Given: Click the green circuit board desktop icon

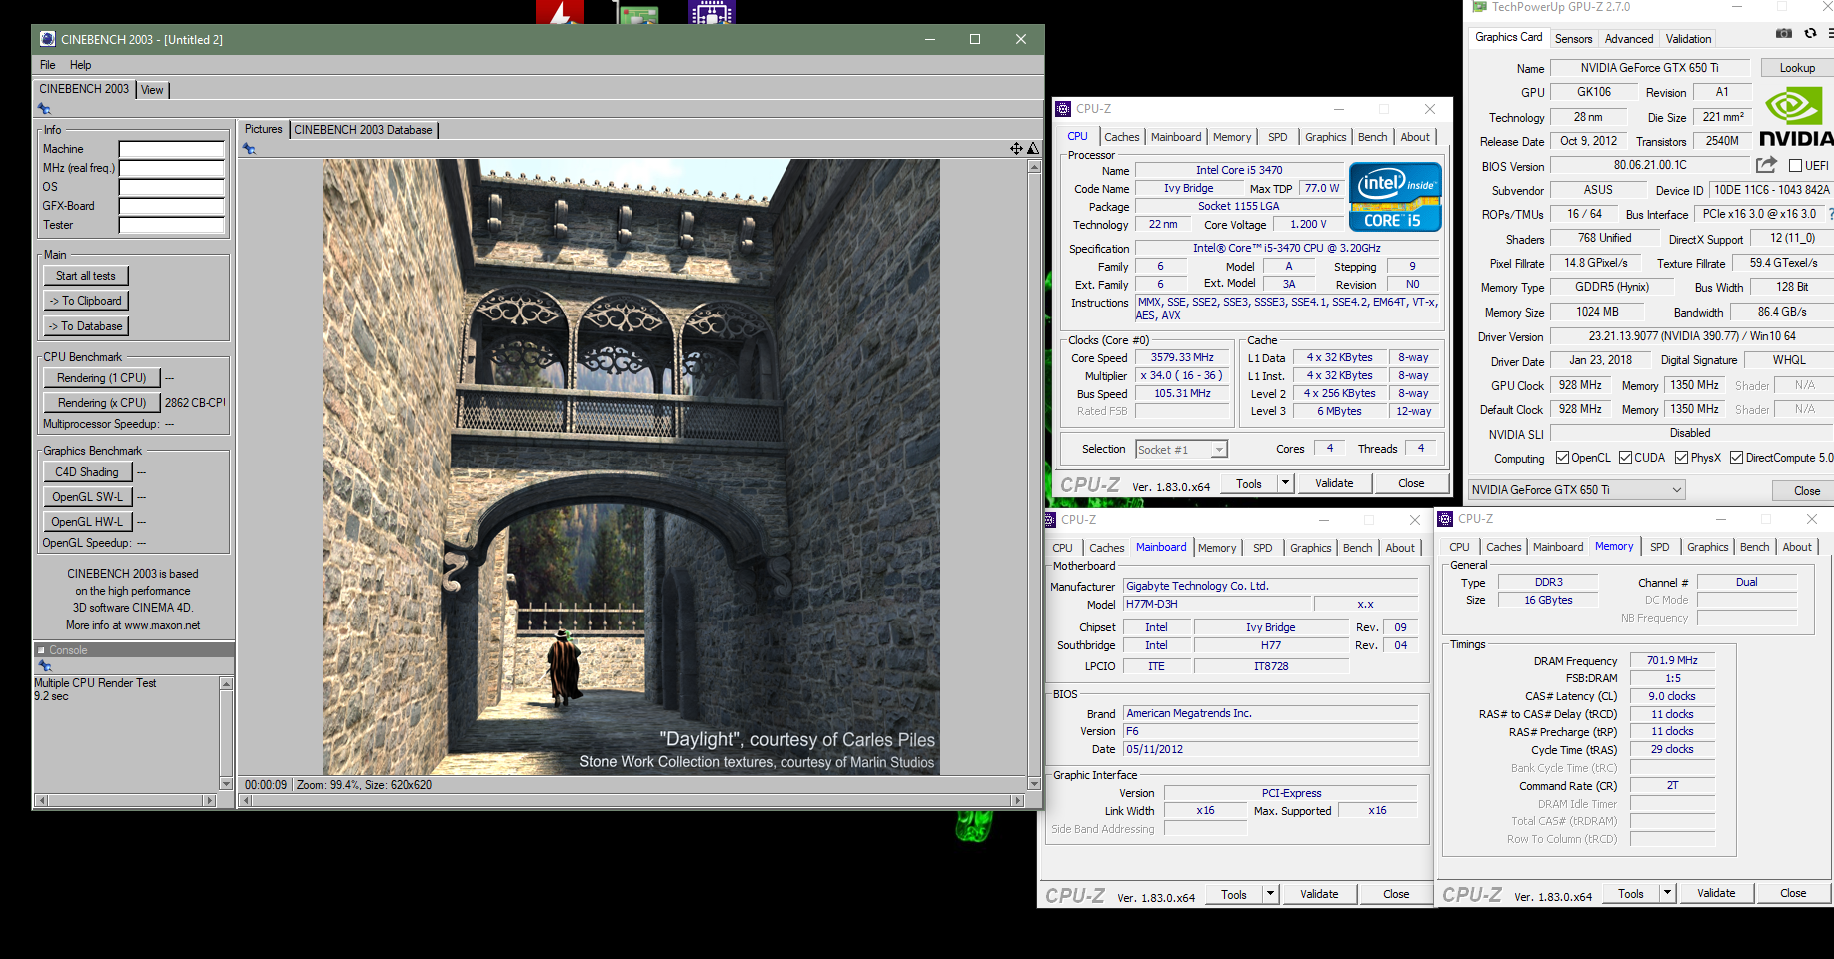Looking at the screenshot, I should [638, 13].
